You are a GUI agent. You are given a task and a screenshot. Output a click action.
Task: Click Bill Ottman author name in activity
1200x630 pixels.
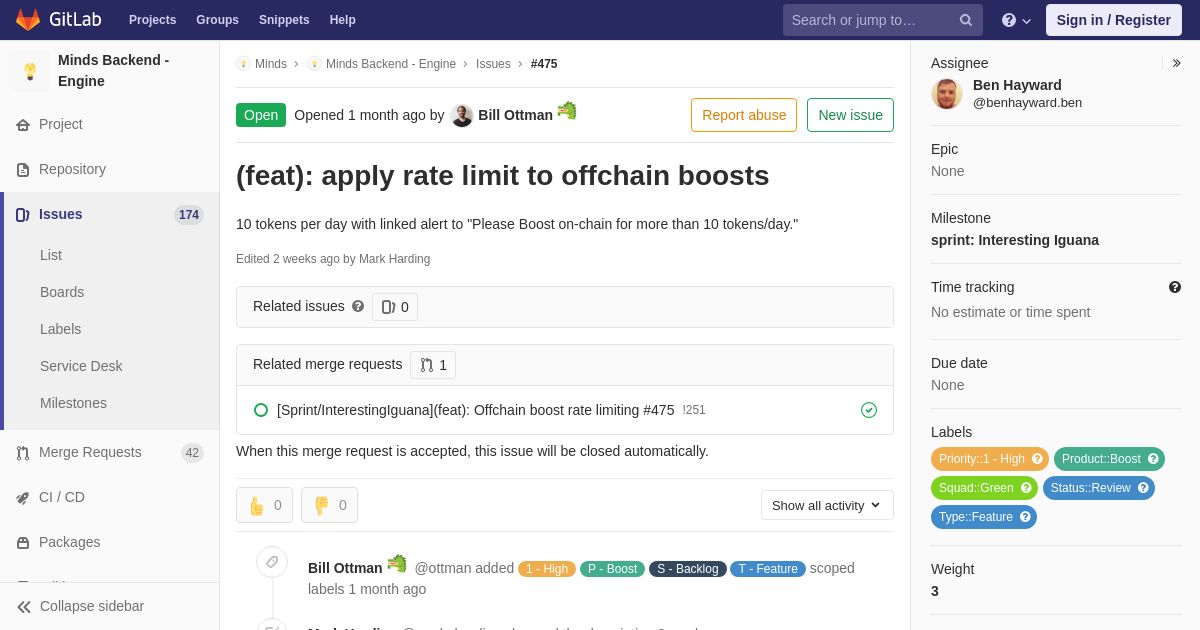(x=345, y=568)
